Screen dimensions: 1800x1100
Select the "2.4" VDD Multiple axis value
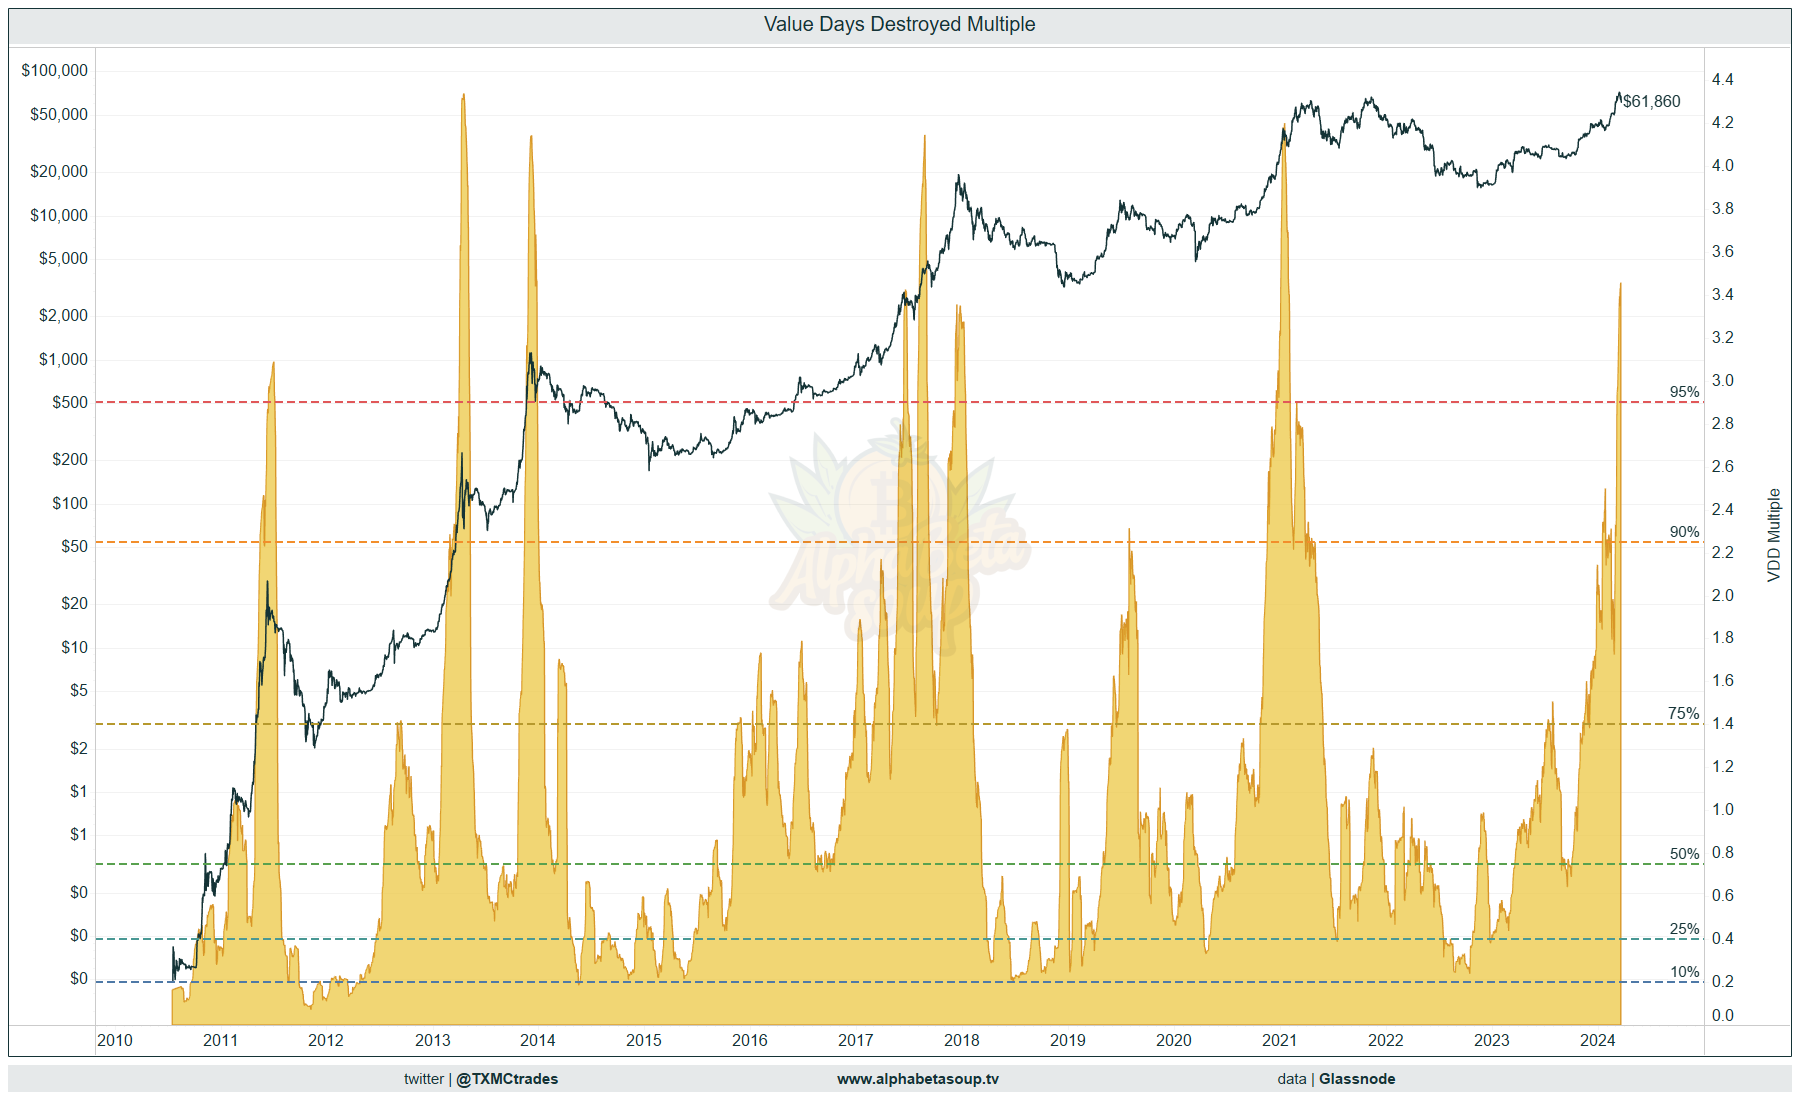click(1722, 509)
